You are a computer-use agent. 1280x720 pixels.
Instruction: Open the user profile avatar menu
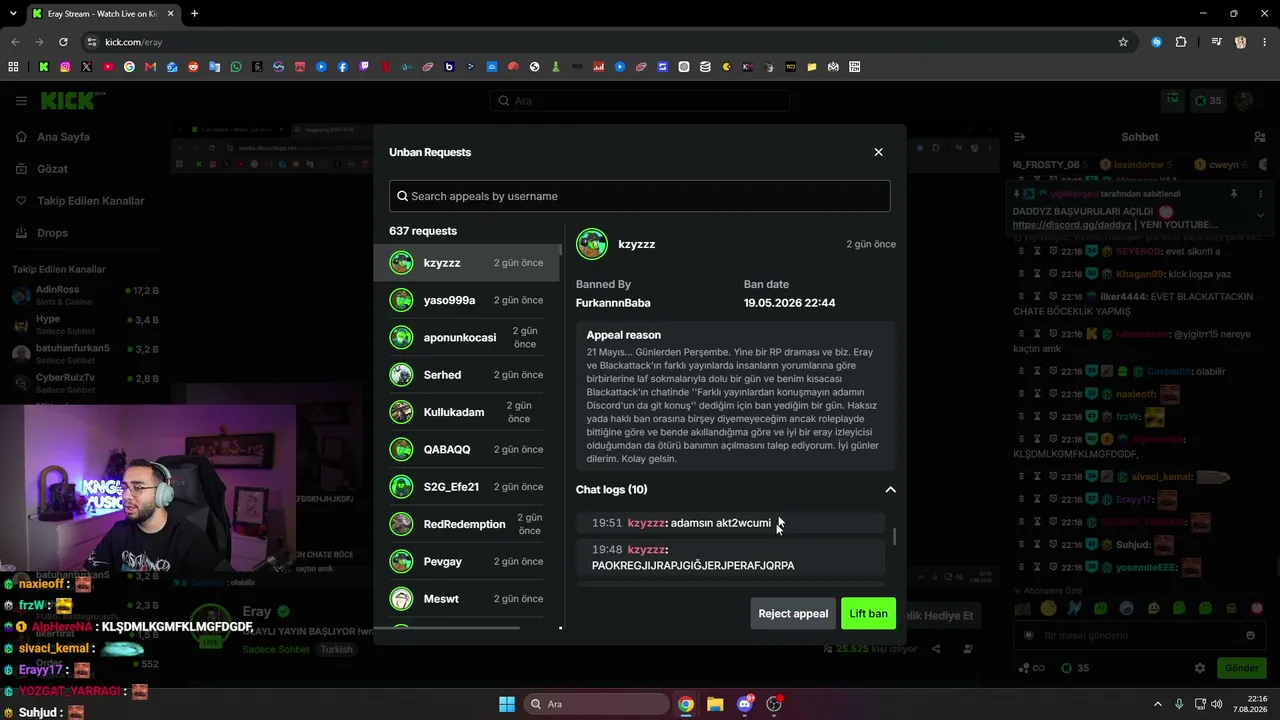pos(1245,100)
